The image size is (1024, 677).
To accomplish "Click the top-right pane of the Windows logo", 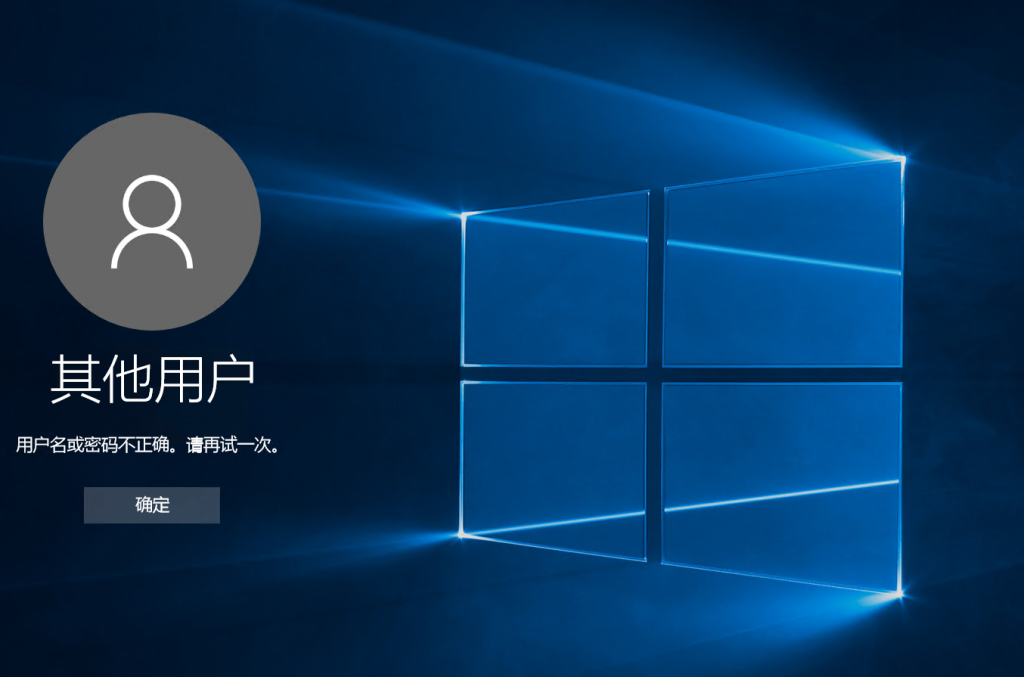I will (x=783, y=265).
